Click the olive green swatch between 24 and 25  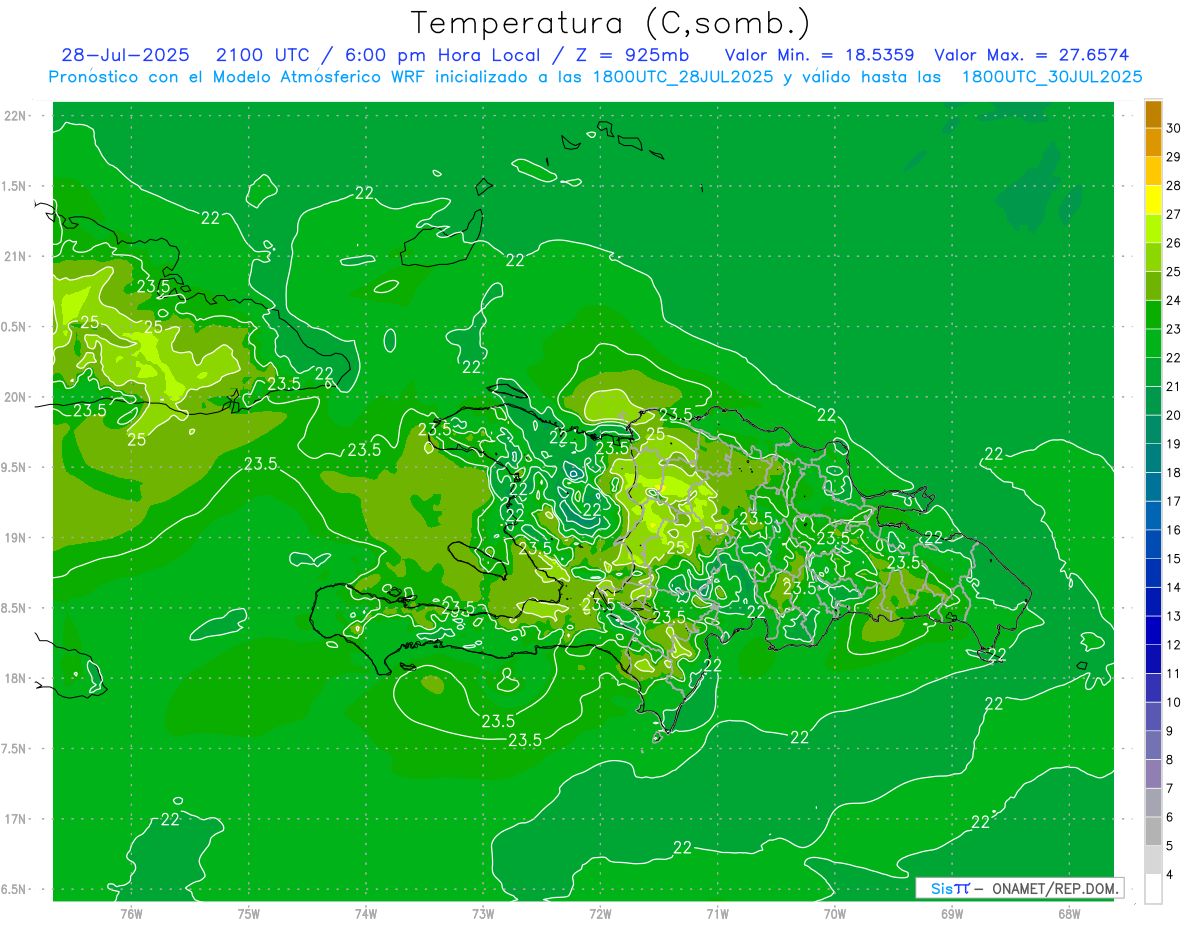click(x=1153, y=287)
